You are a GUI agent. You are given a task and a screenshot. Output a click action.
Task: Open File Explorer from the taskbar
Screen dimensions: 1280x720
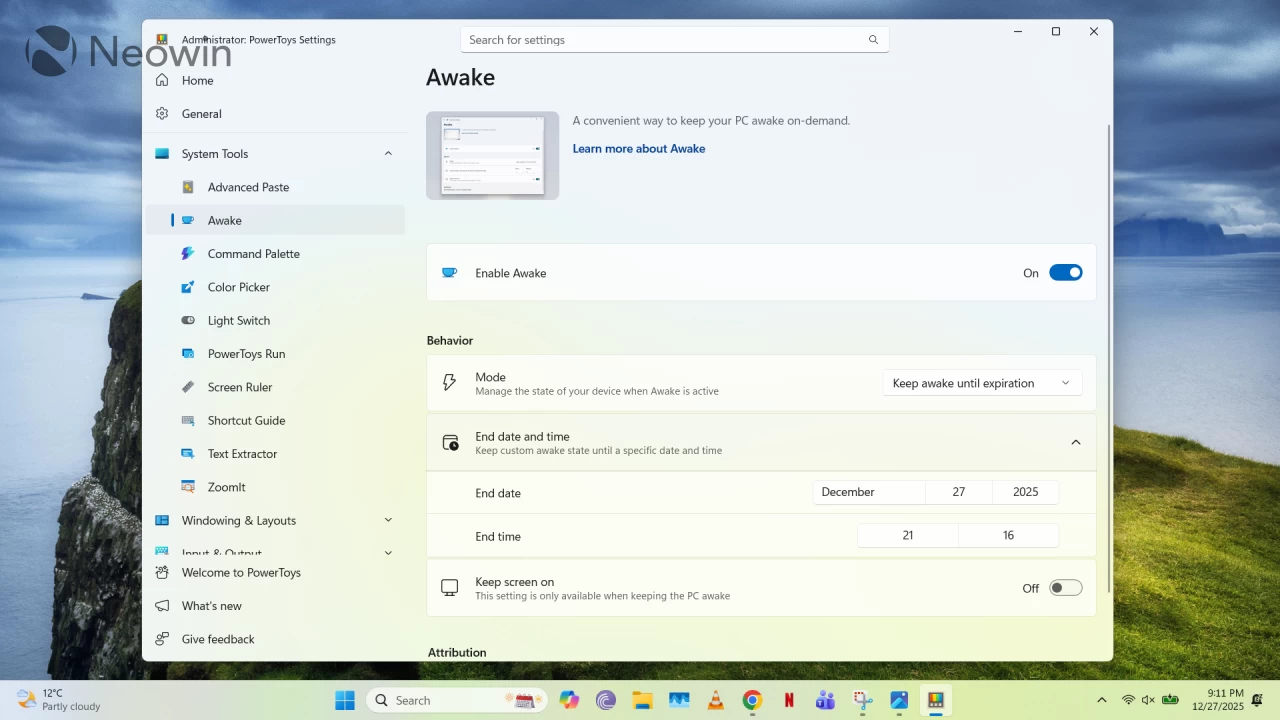click(642, 700)
